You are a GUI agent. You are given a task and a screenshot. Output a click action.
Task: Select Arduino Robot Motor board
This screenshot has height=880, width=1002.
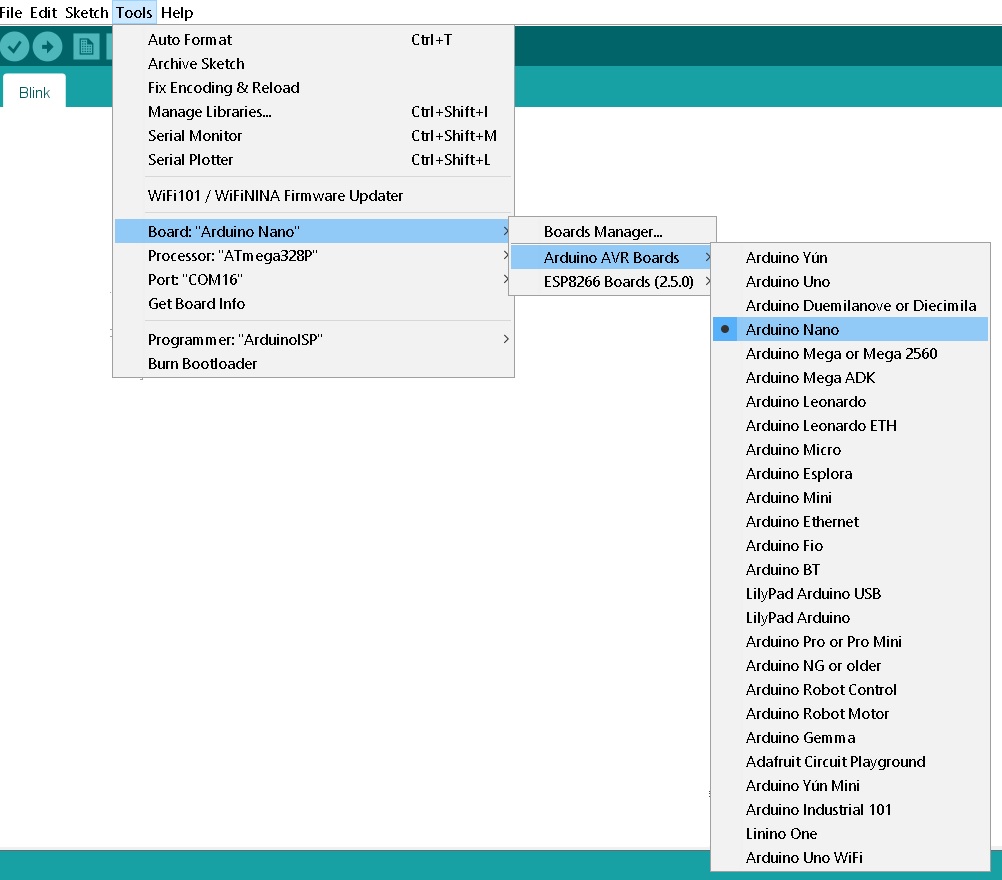pyautogui.click(x=850, y=713)
